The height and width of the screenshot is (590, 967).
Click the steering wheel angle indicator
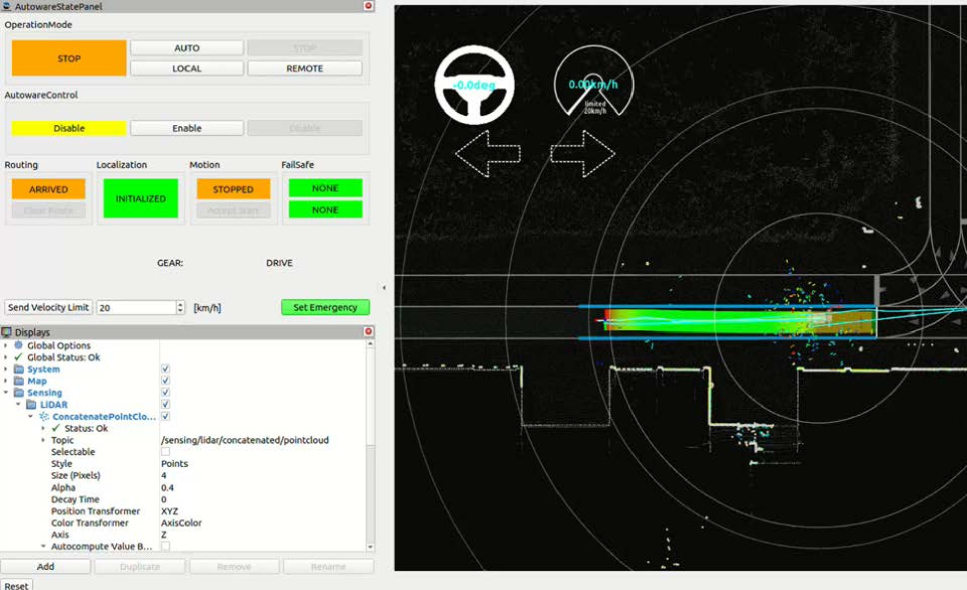[474, 85]
